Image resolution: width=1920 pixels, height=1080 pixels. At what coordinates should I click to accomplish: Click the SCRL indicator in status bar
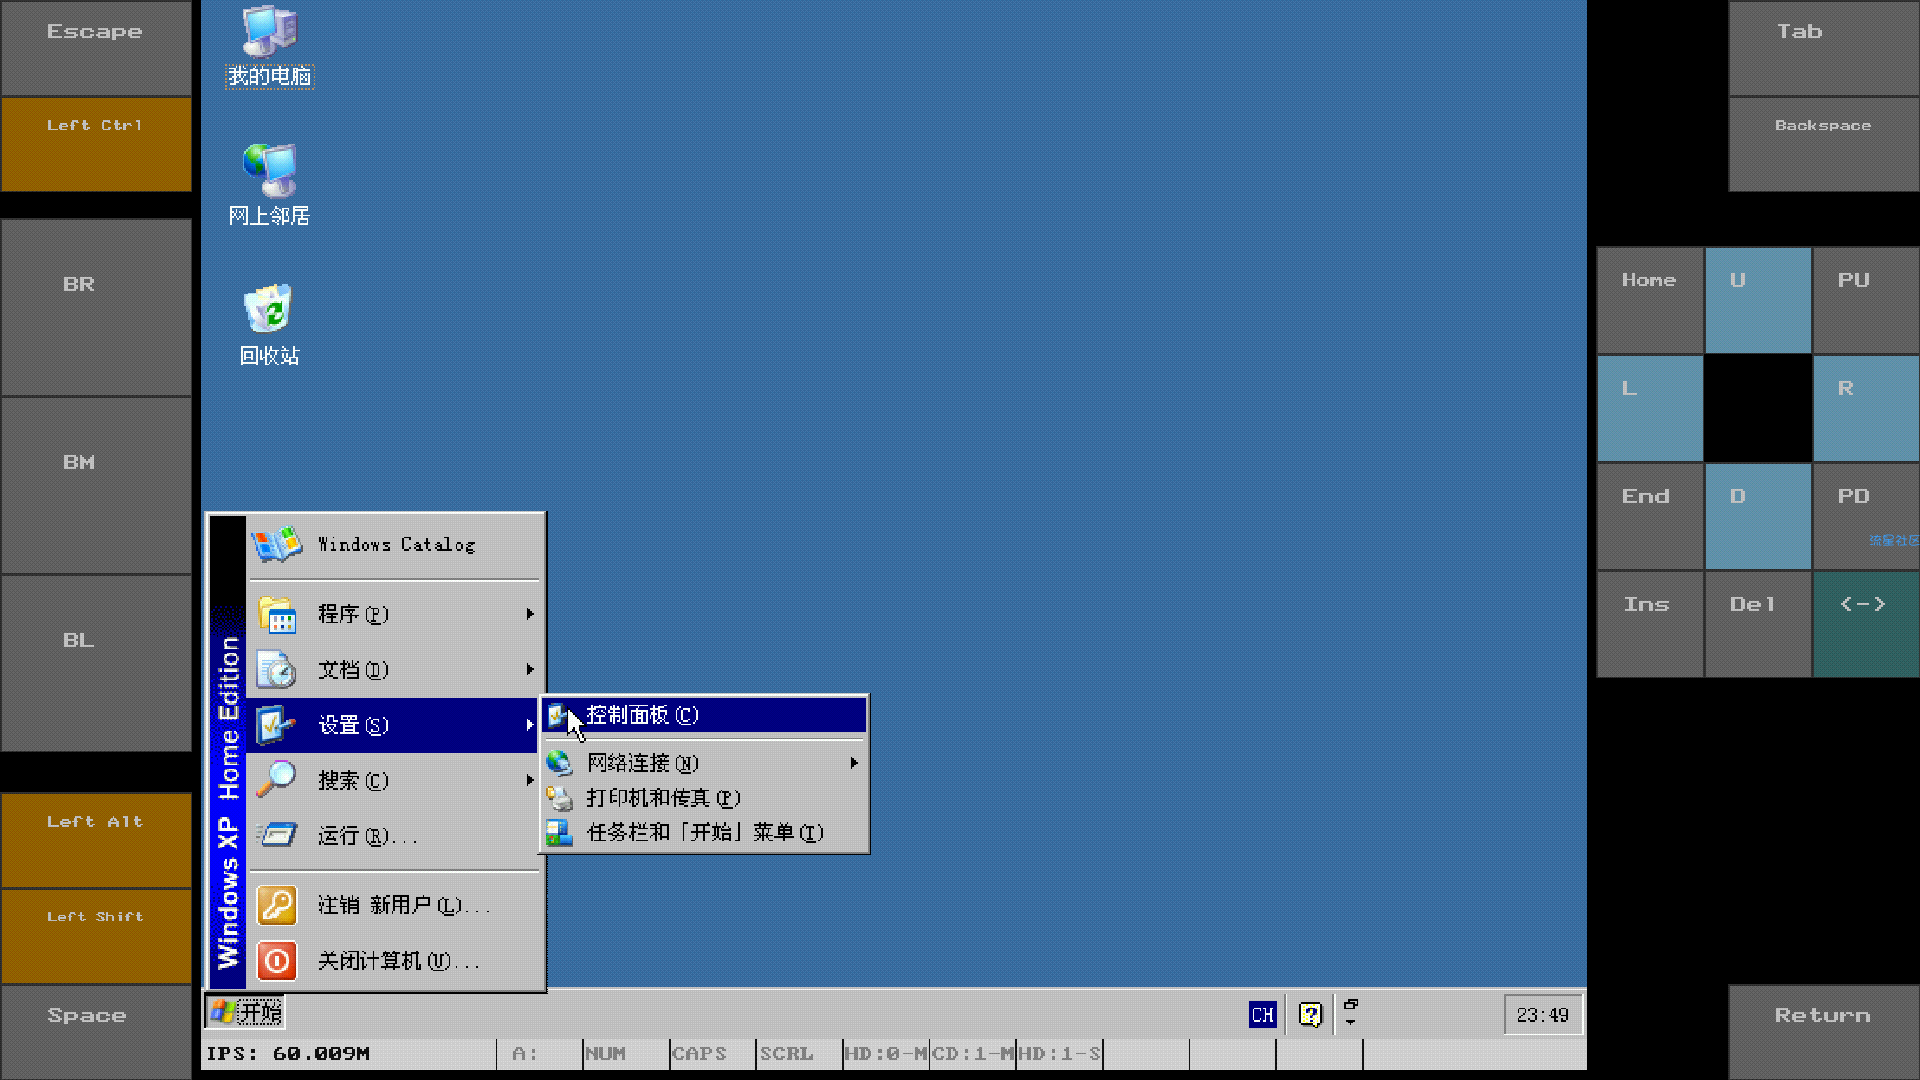(x=799, y=1054)
